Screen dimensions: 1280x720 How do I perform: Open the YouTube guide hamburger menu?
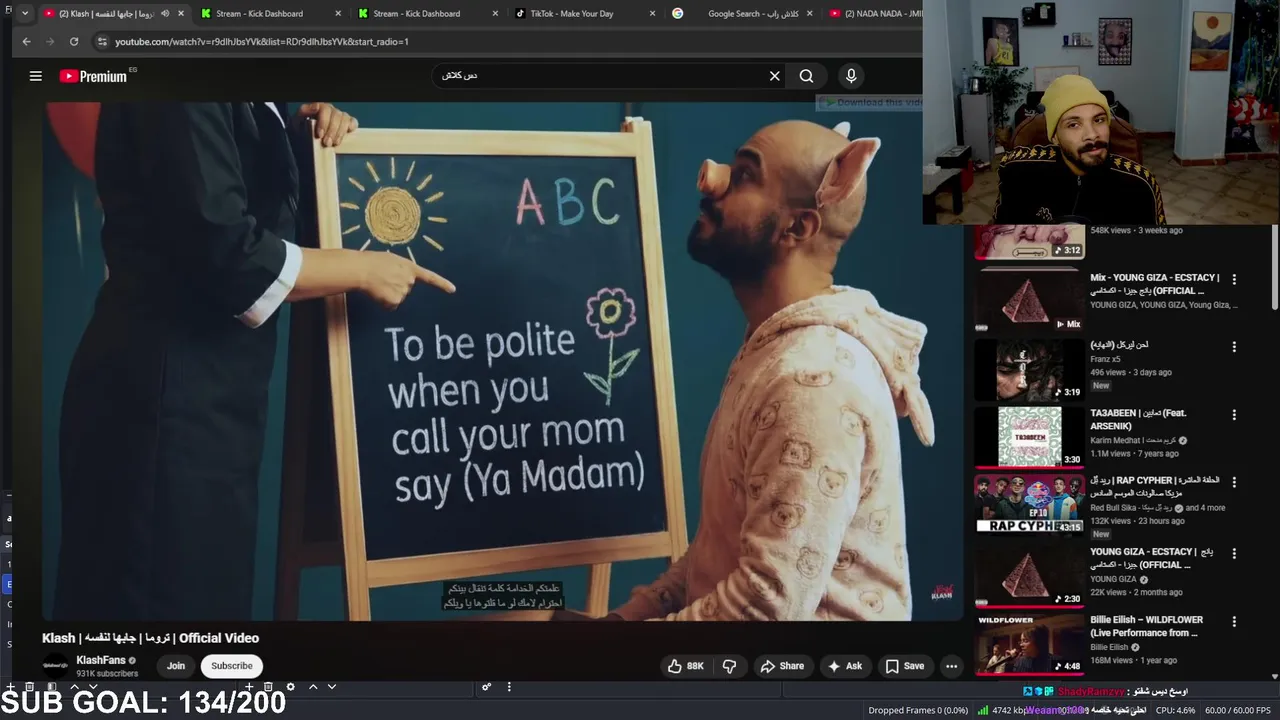tap(36, 76)
